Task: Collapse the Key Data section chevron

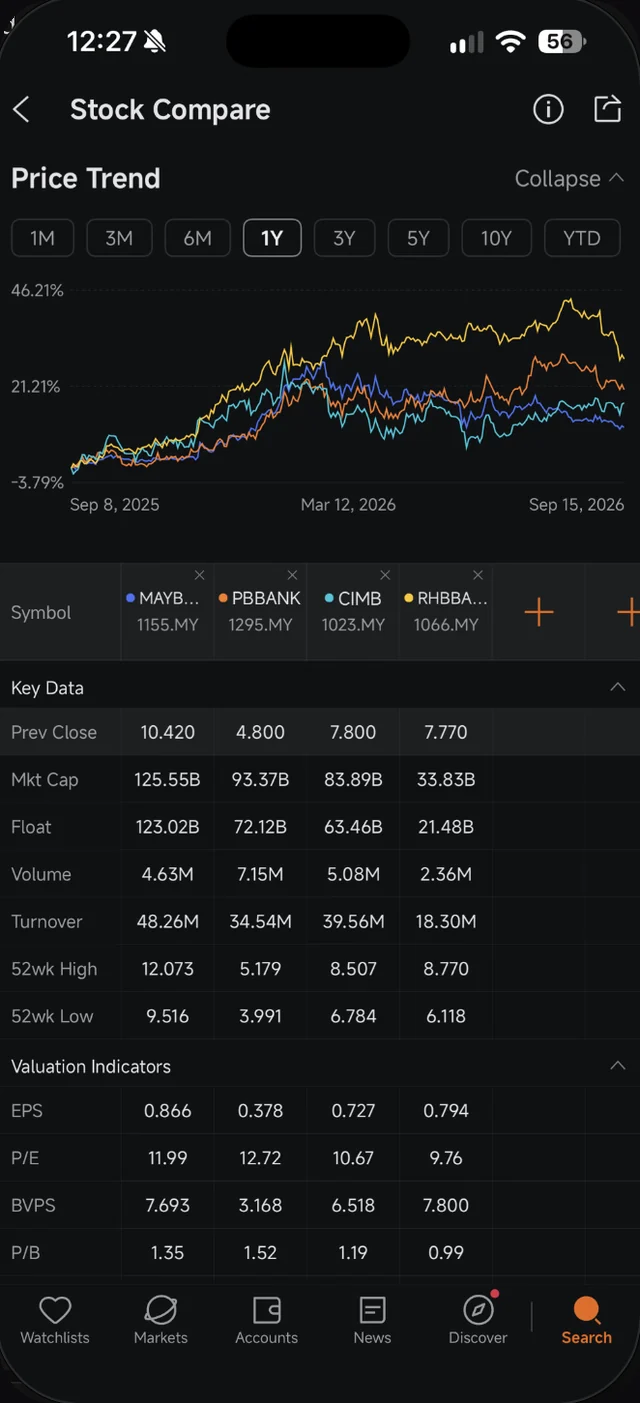Action: pyautogui.click(x=618, y=687)
